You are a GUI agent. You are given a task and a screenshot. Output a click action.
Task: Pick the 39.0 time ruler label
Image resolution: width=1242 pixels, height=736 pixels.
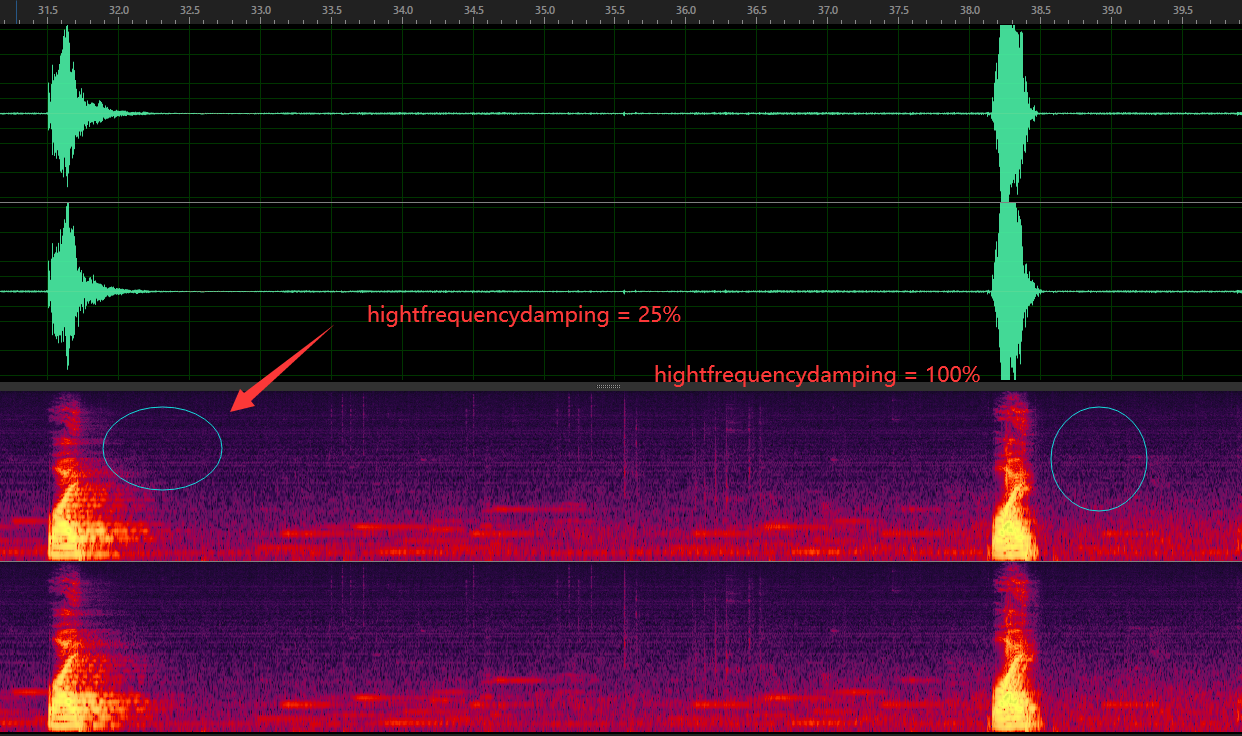pos(1112,10)
